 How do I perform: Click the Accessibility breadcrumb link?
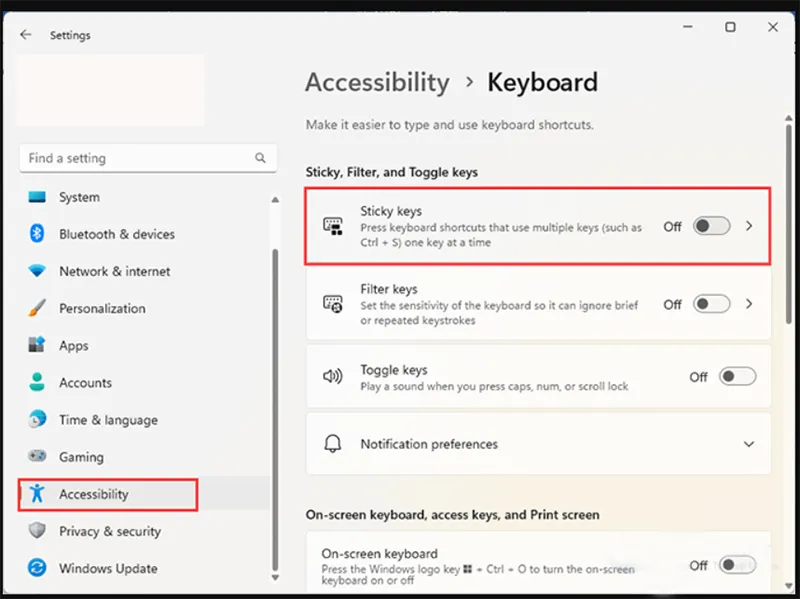[x=377, y=83]
